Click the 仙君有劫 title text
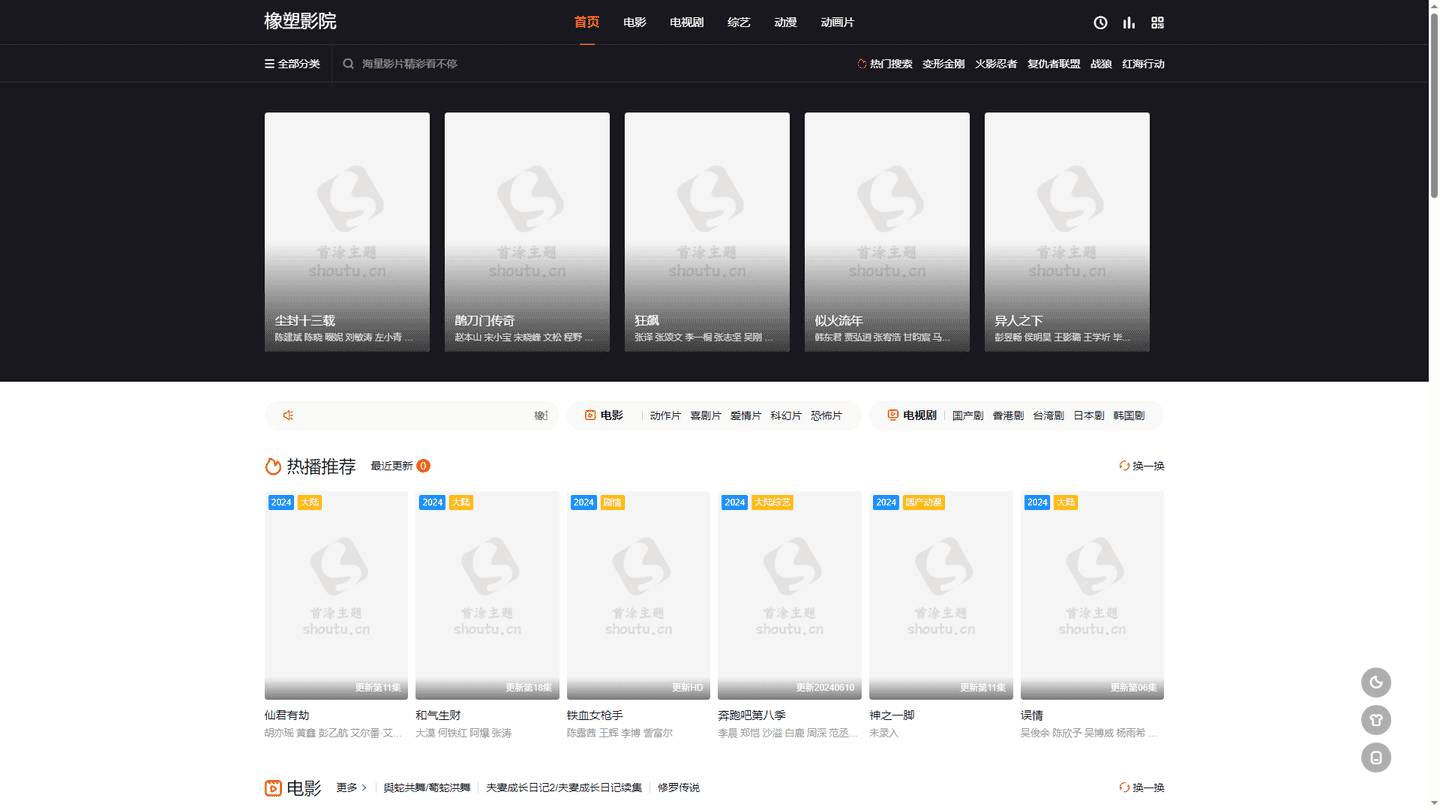 pos(287,715)
